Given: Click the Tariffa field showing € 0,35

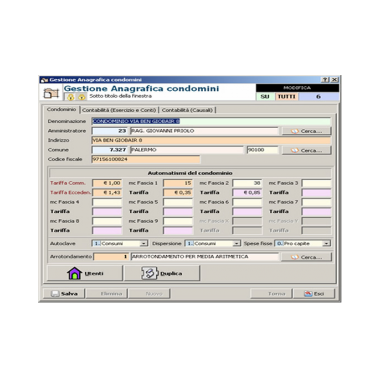Looking at the screenshot, I should tap(178, 192).
